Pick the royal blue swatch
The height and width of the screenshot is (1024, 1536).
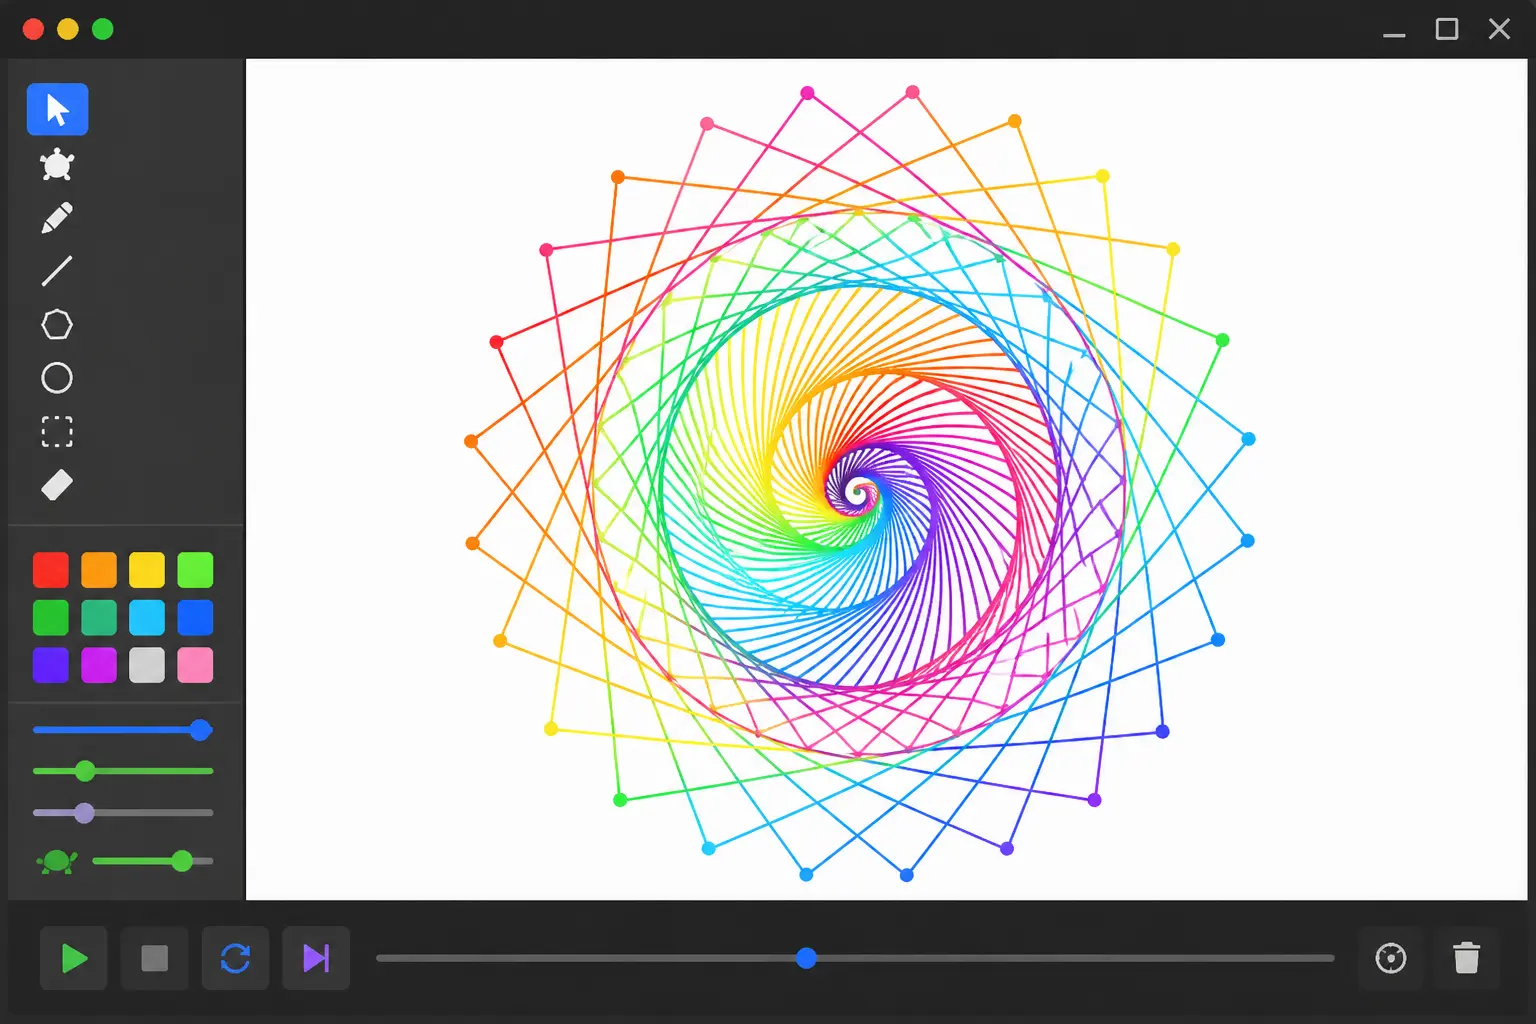(x=195, y=618)
